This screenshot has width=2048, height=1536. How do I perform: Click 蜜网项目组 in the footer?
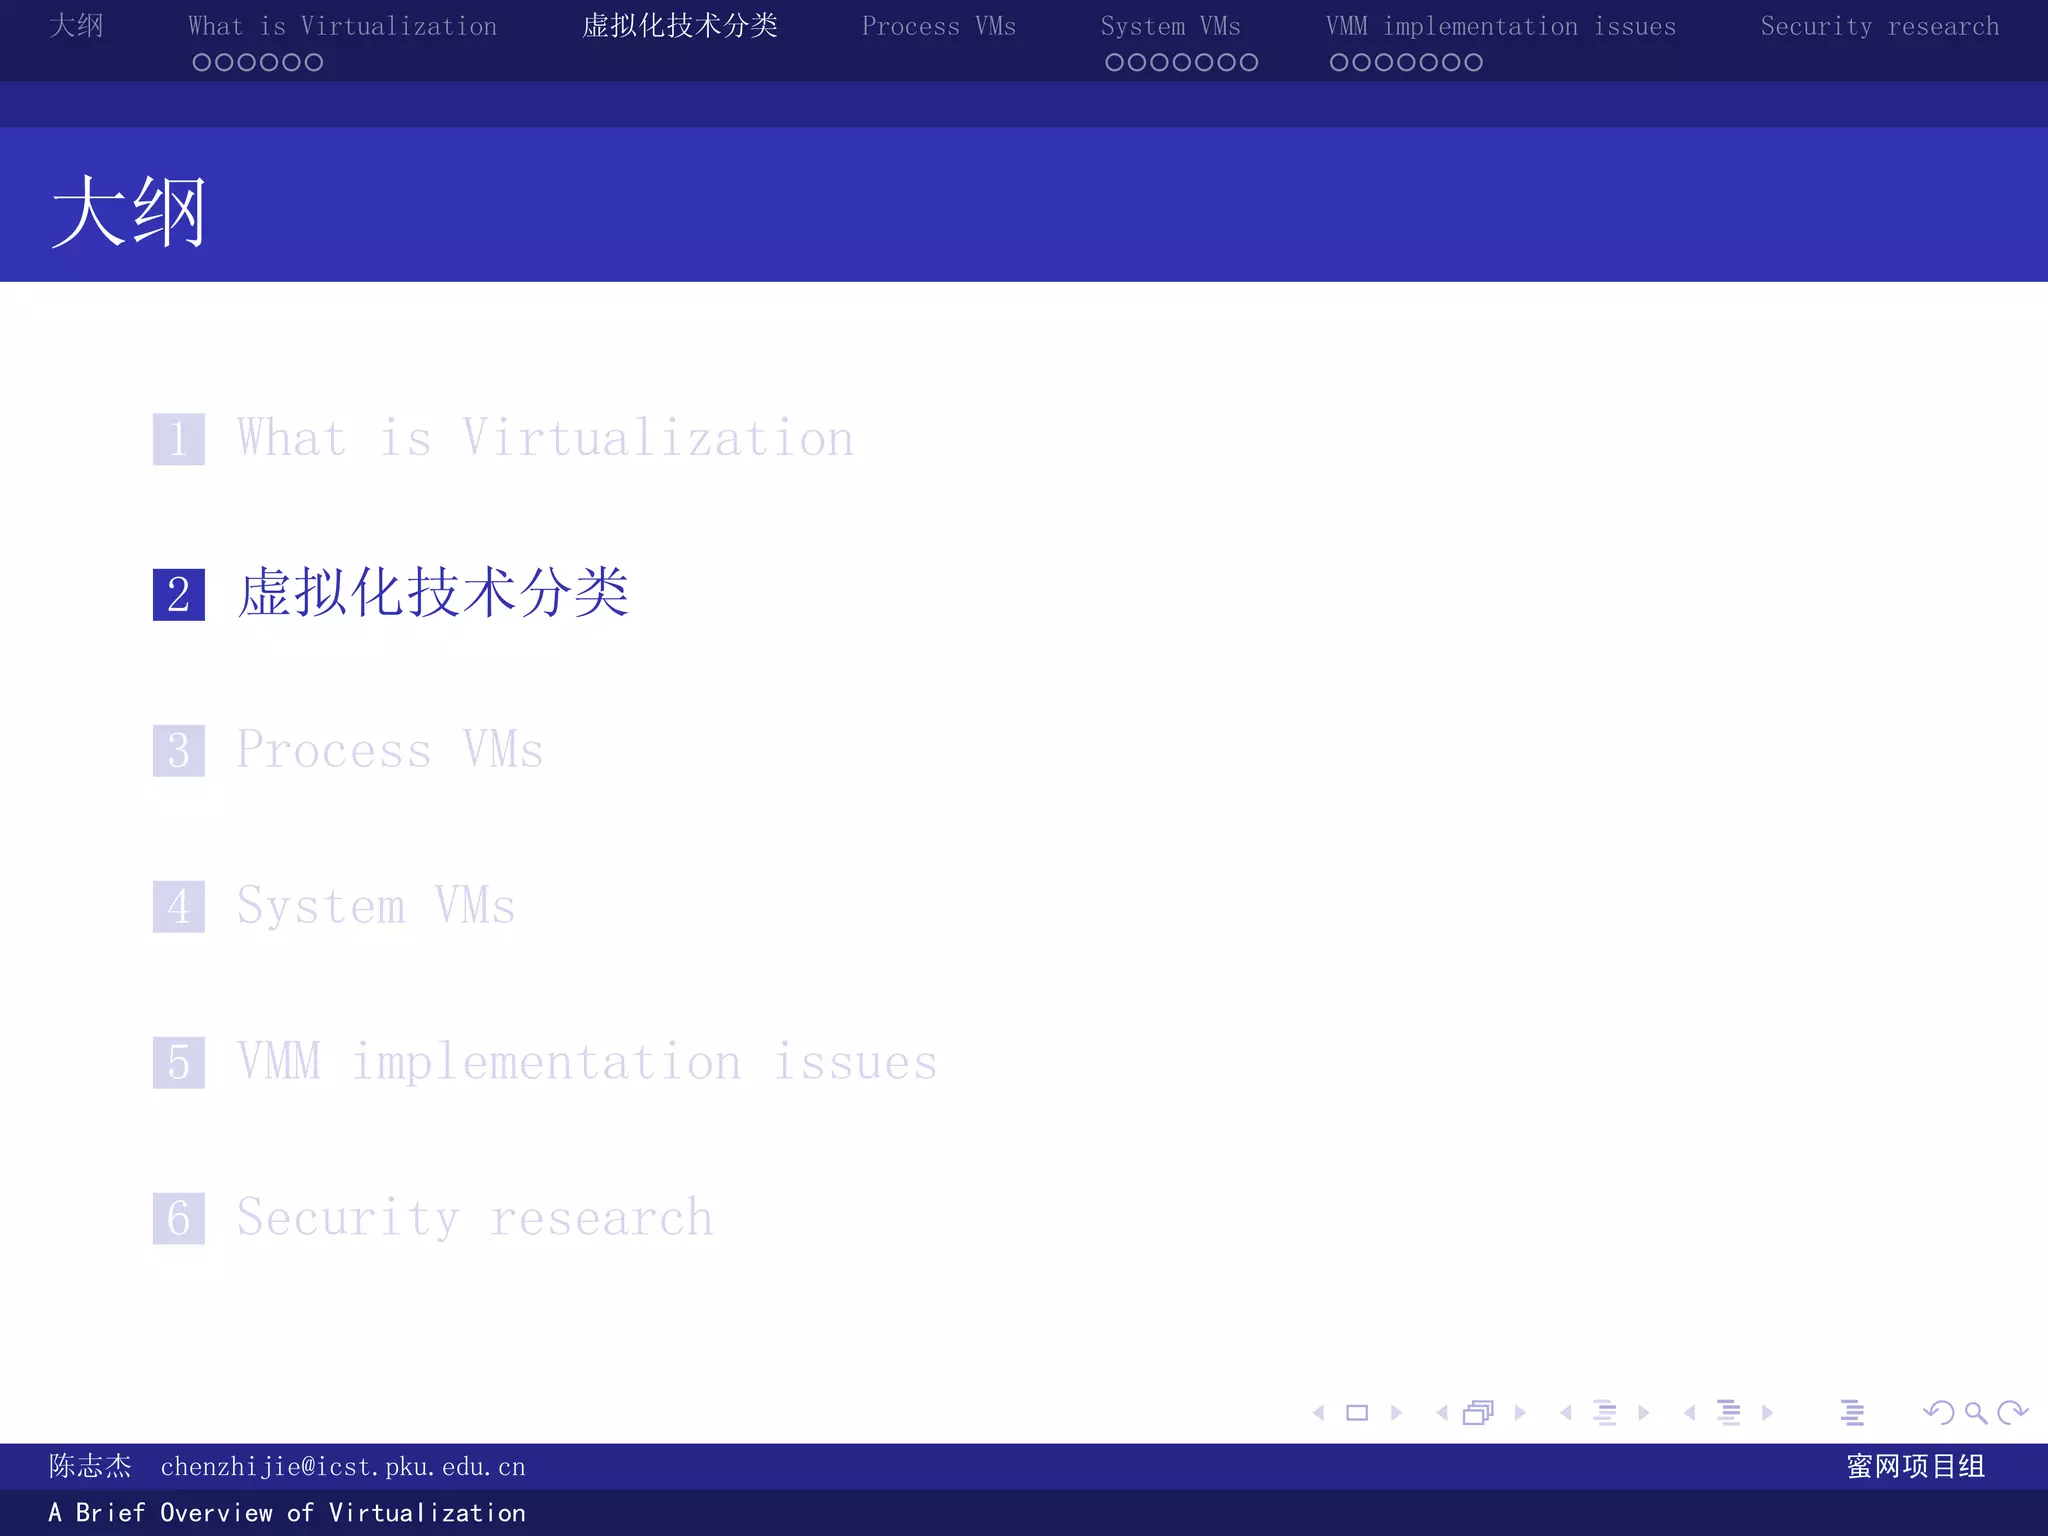(1916, 1466)
